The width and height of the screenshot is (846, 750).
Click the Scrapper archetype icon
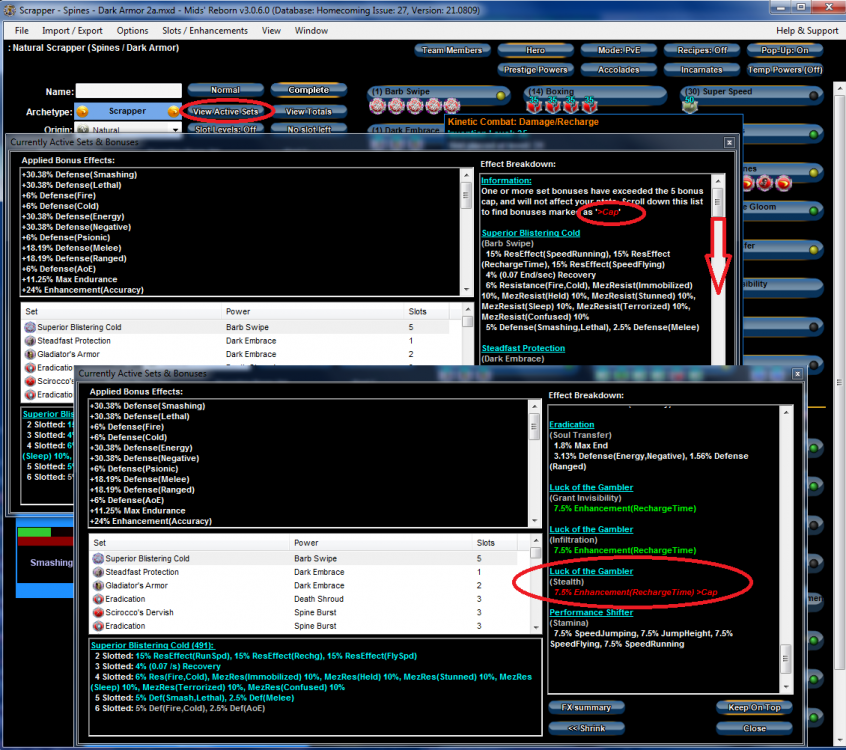click(83, 111)
